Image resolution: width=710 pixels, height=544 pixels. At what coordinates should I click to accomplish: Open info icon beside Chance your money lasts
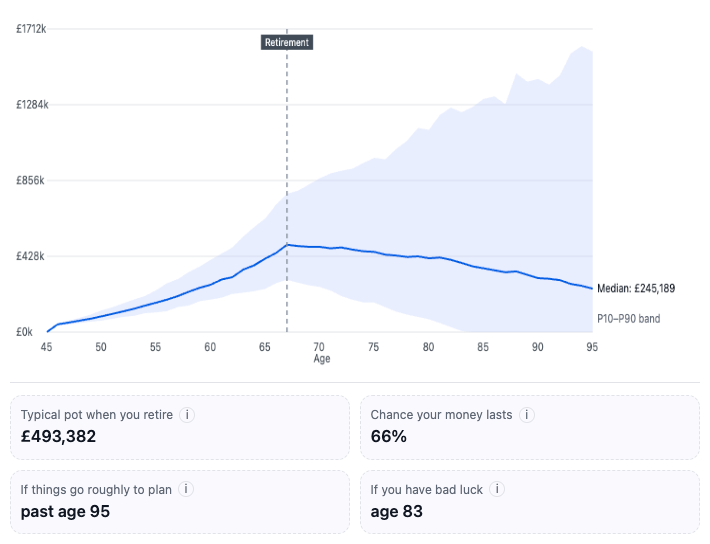point(527,414)
